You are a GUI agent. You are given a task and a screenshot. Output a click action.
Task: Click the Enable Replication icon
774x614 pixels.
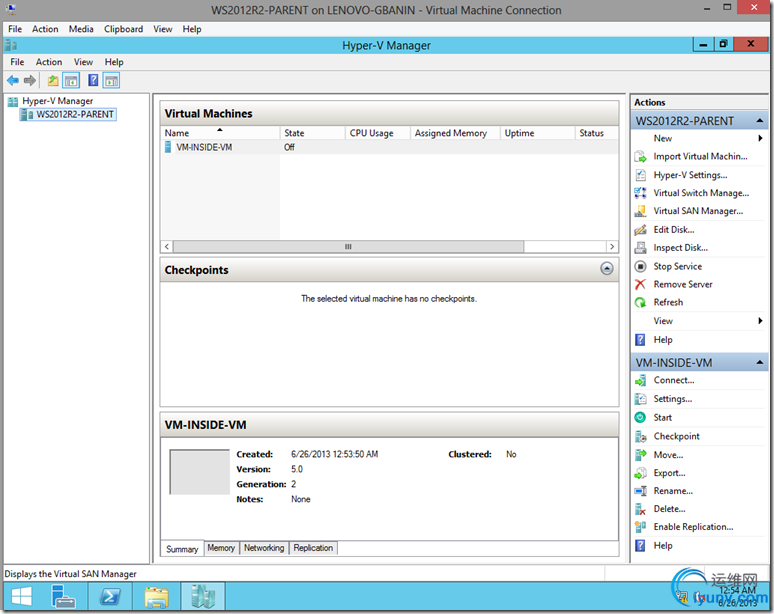[x=640, y=527]
